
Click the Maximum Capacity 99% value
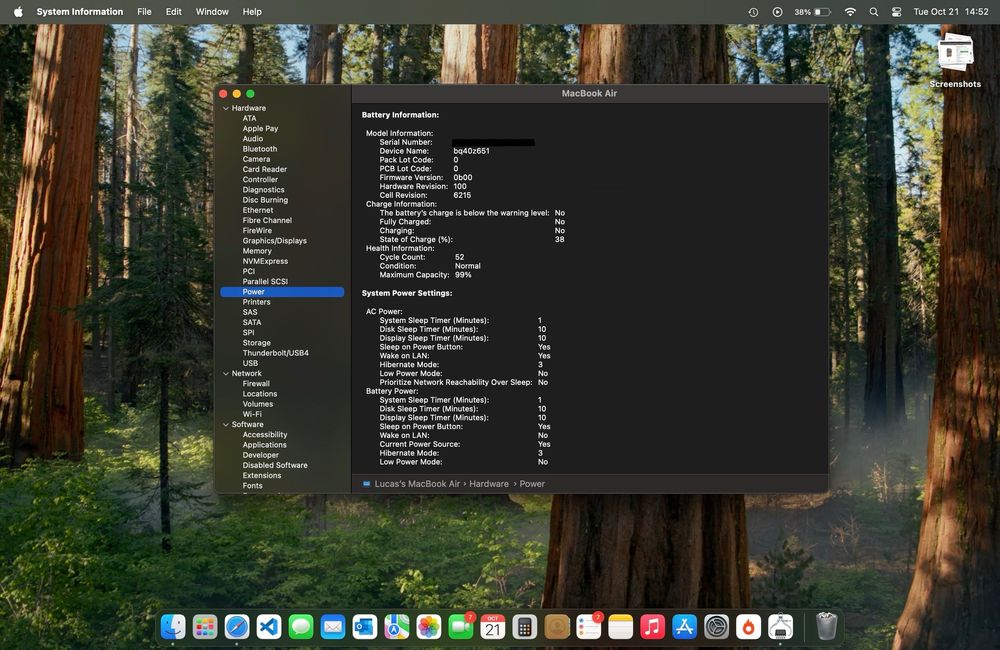(x=463, y=275)
